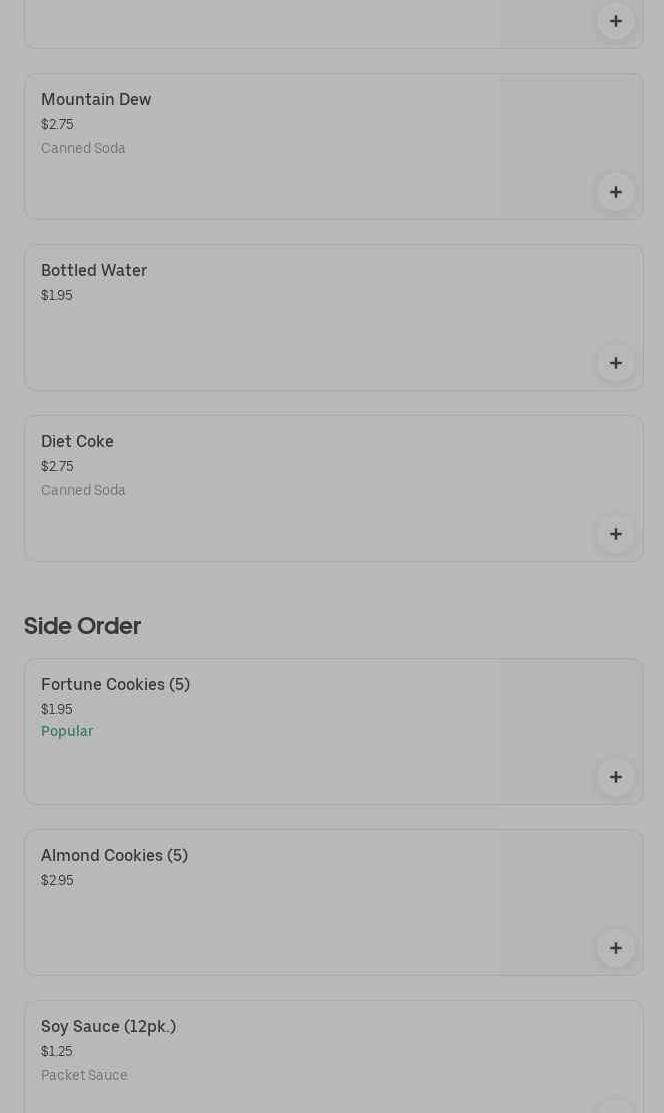The image size is (664, 1113).
Task: Click the plus button above Mountain Dew card
Action: tap(615, 21)
